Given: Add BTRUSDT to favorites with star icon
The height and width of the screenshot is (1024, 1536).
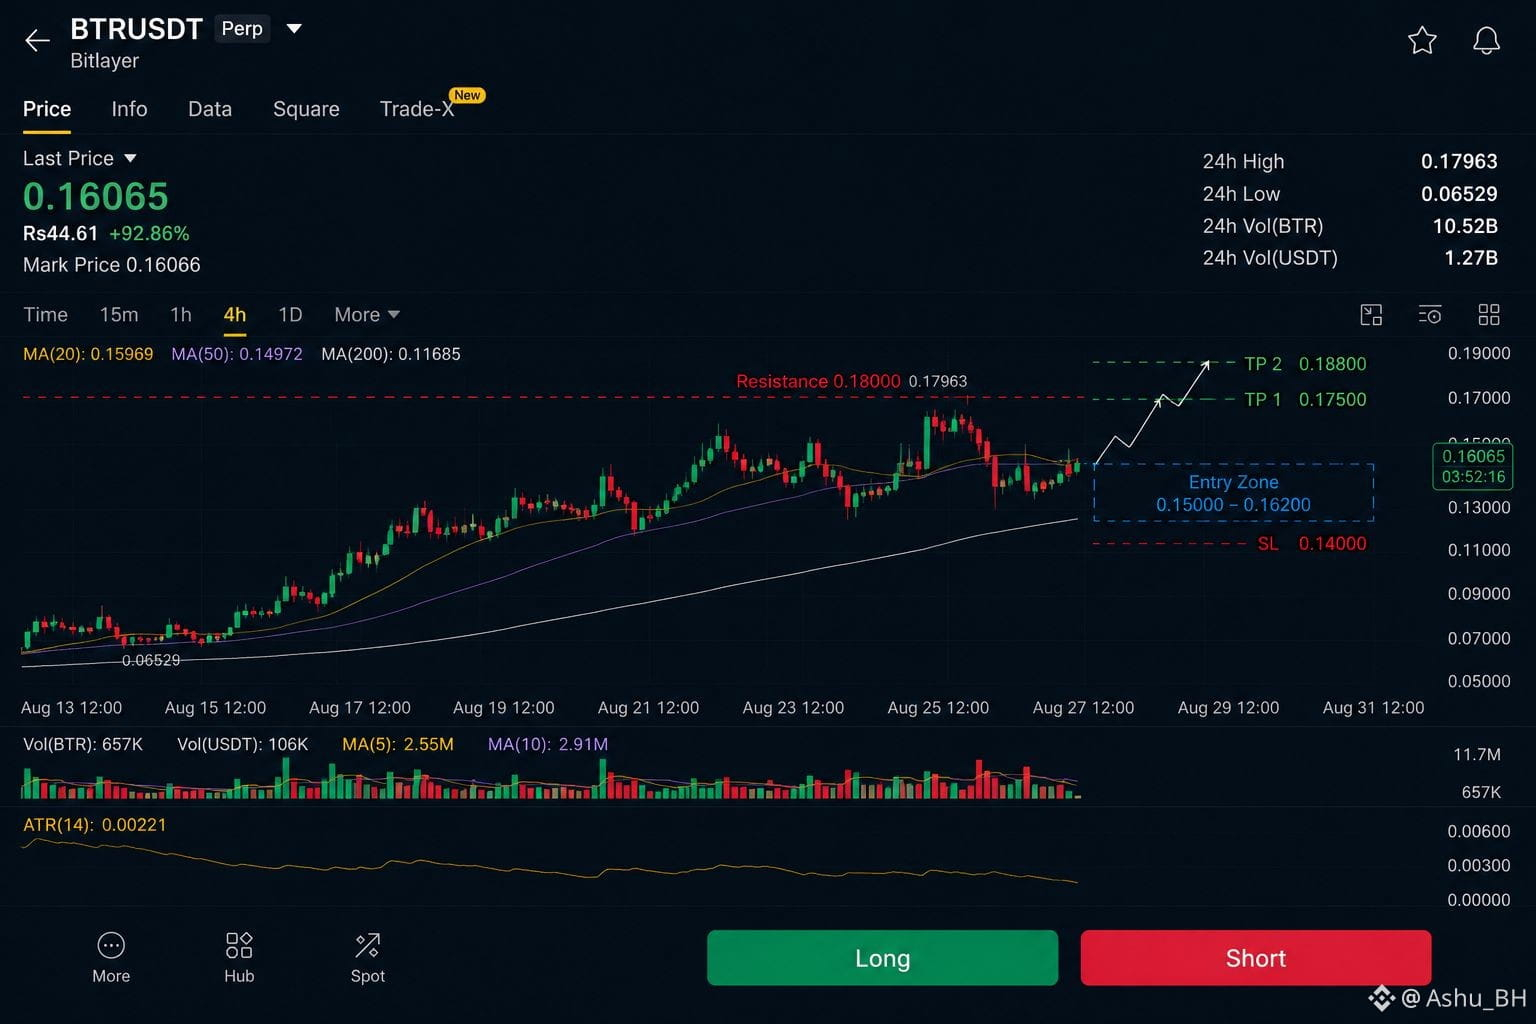Looking at the screenshot, I should [x=1422, y=40].
